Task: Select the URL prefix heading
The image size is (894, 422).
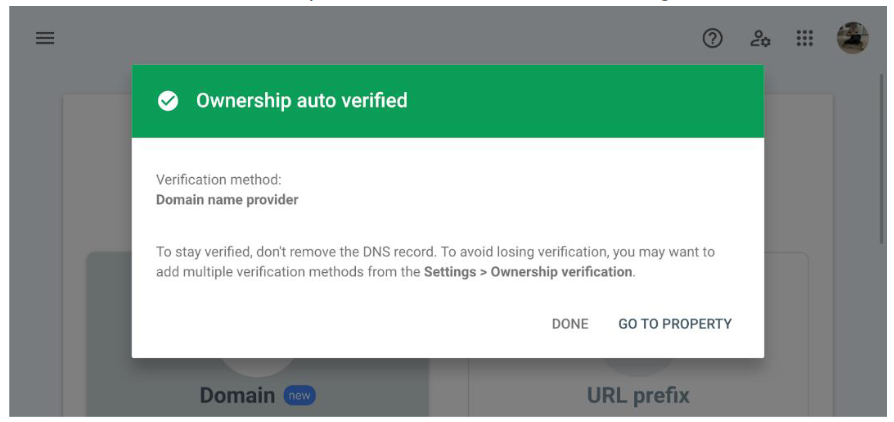Action: (638, 395)
